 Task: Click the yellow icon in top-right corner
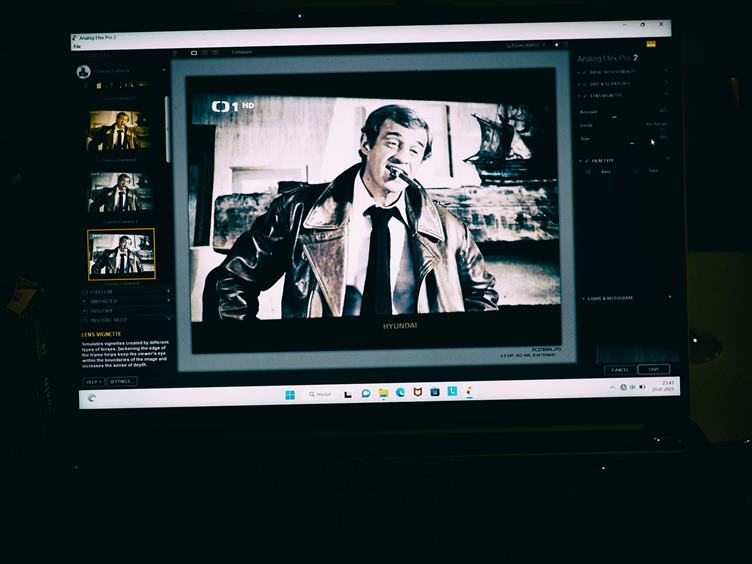pyautogui.click(x=651, y=44)
